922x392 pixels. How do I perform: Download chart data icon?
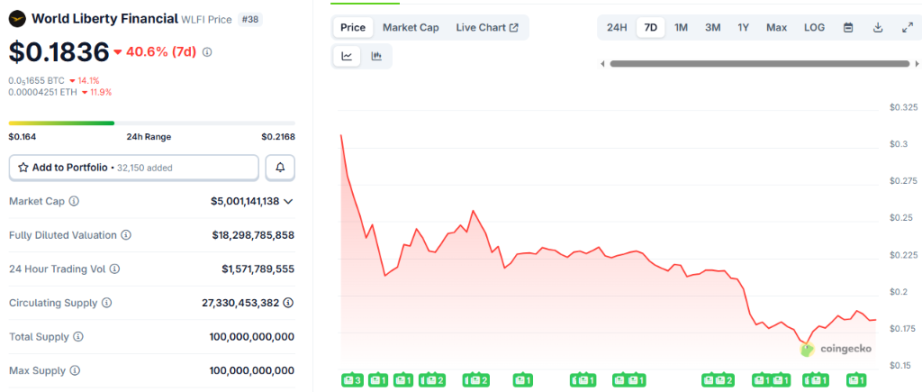pyautogui.click(x=878, y=28)
